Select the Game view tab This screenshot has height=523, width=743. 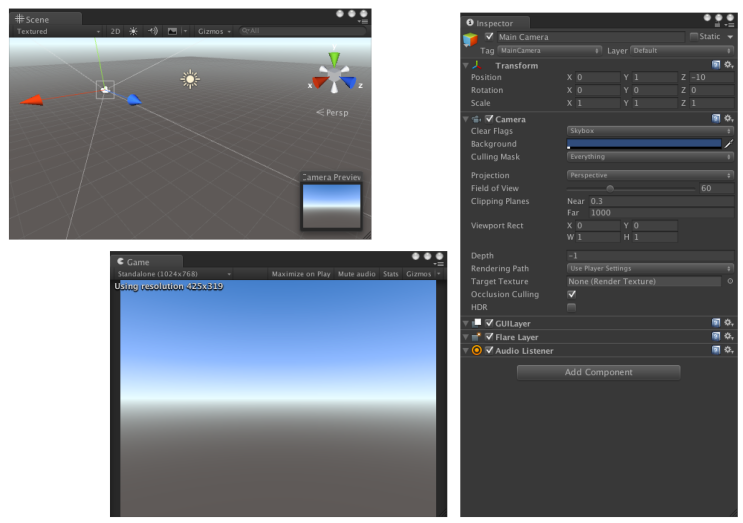coord(137,262)
